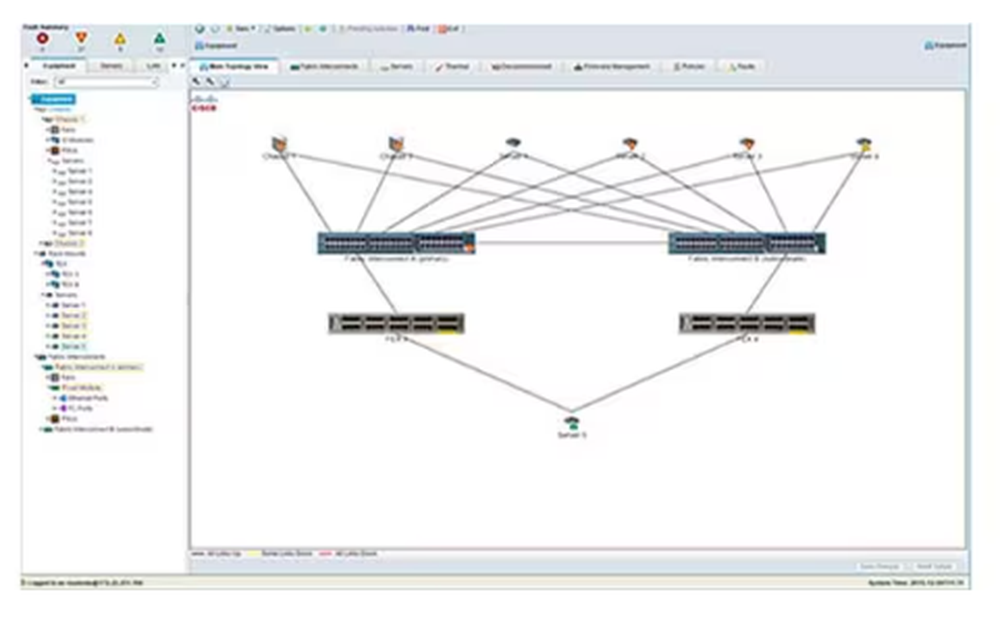Open the New dropdown in the toolbar
The image size is (1000, 621).
point(241,29)
